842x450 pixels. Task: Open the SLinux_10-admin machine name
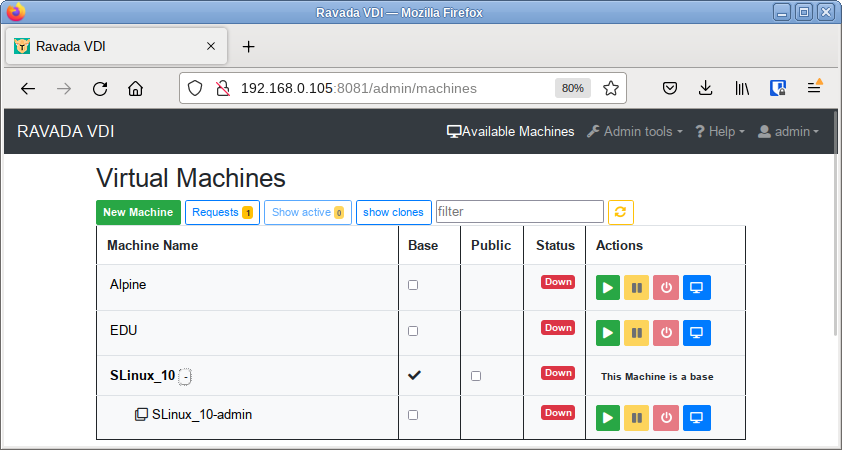(202, 415)
